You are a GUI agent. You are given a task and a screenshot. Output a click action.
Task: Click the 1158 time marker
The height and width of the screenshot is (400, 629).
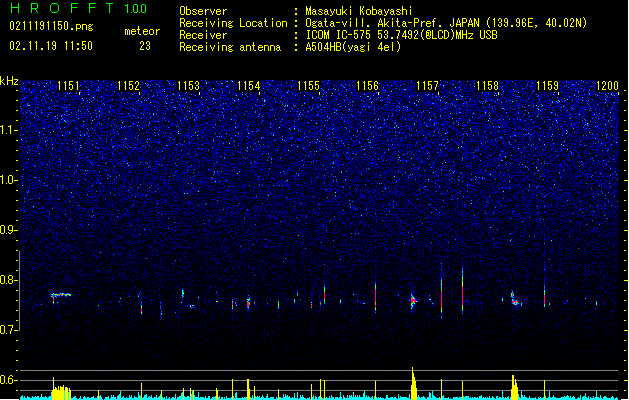[x=487, y=85]
